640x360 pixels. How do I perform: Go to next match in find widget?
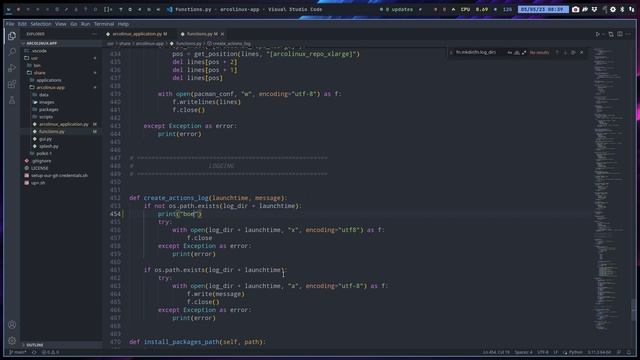point(565,53)
